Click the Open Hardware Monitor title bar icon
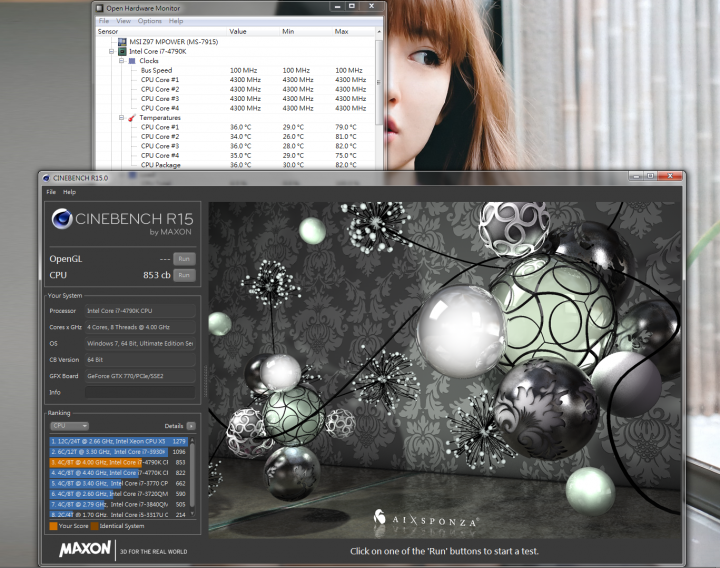Viewport: 720px width, 568px height. pyautogui.click(x=100, y=8)
